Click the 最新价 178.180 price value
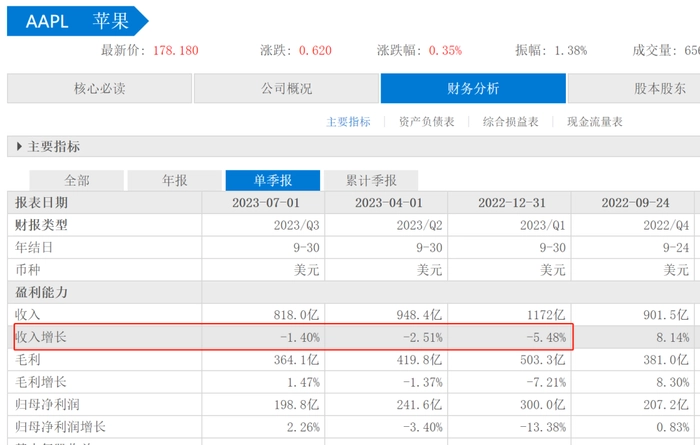The height and width of the screenshot is (445, 700). click(x=175, y=50)
